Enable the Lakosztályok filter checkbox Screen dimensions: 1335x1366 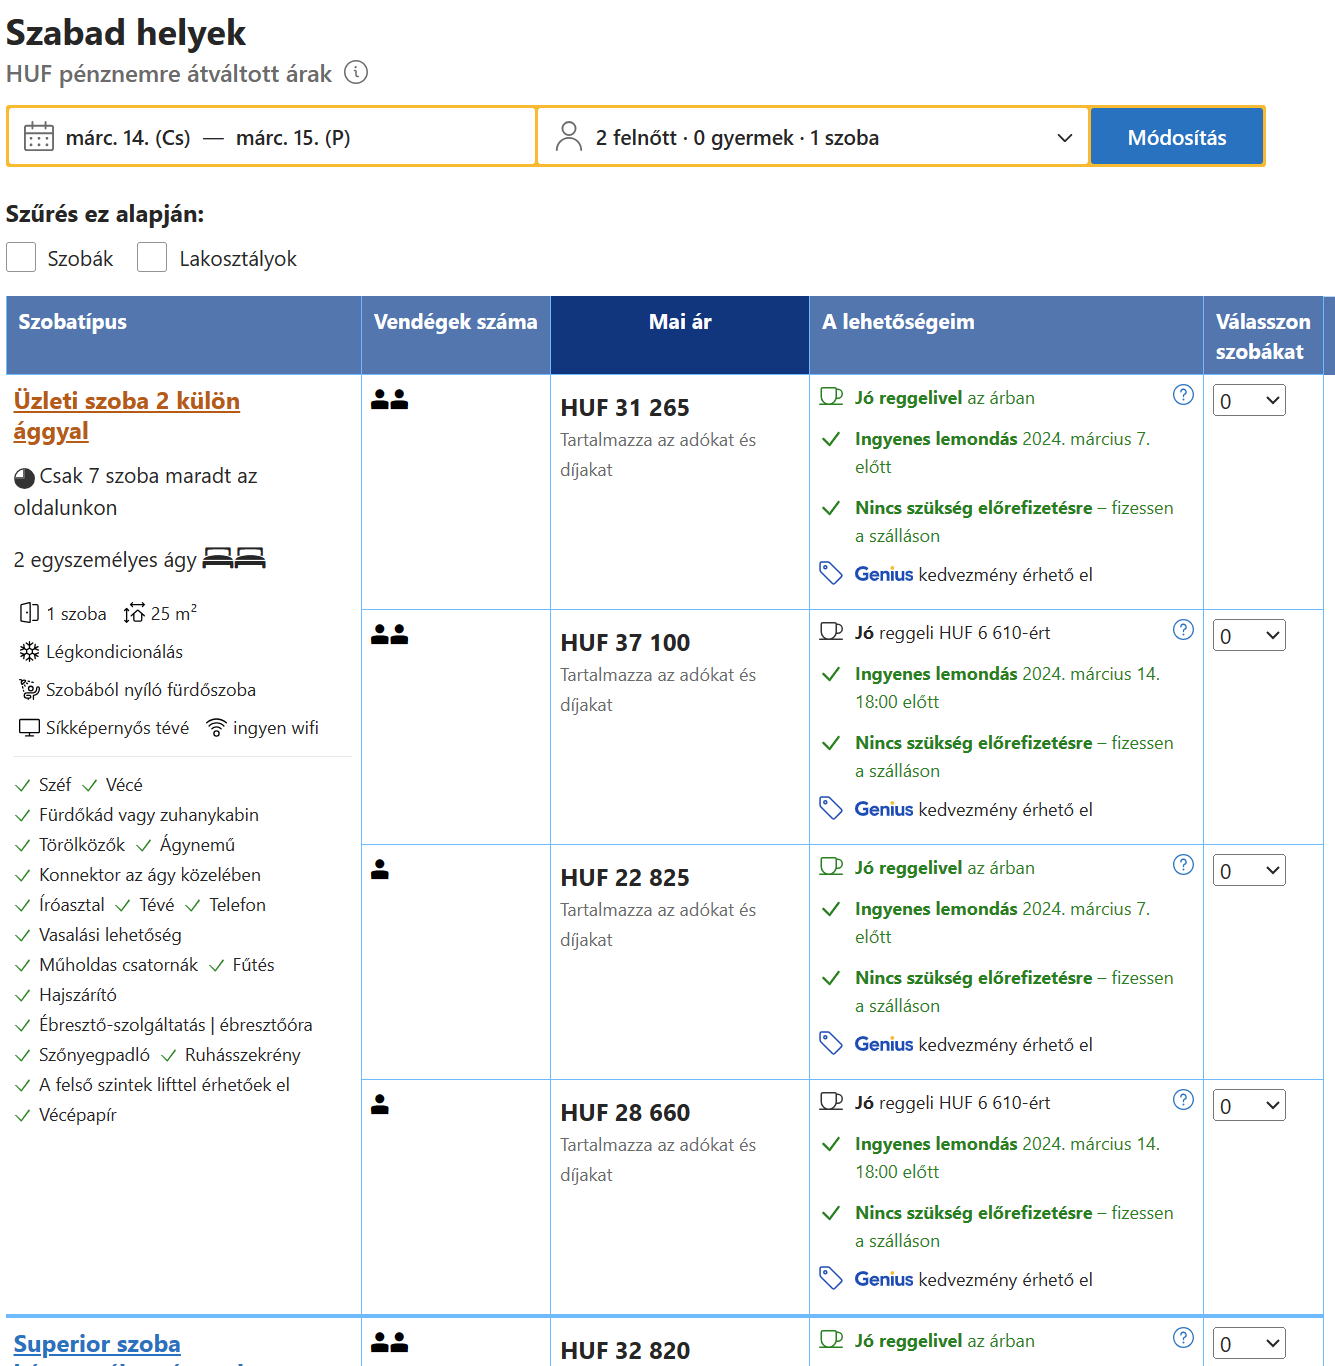pos(152,258)
